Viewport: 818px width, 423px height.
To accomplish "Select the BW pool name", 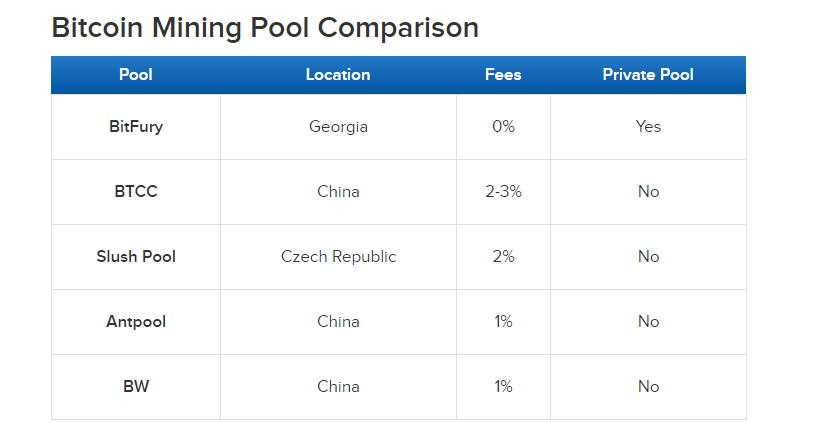I will tap(135, 387).
